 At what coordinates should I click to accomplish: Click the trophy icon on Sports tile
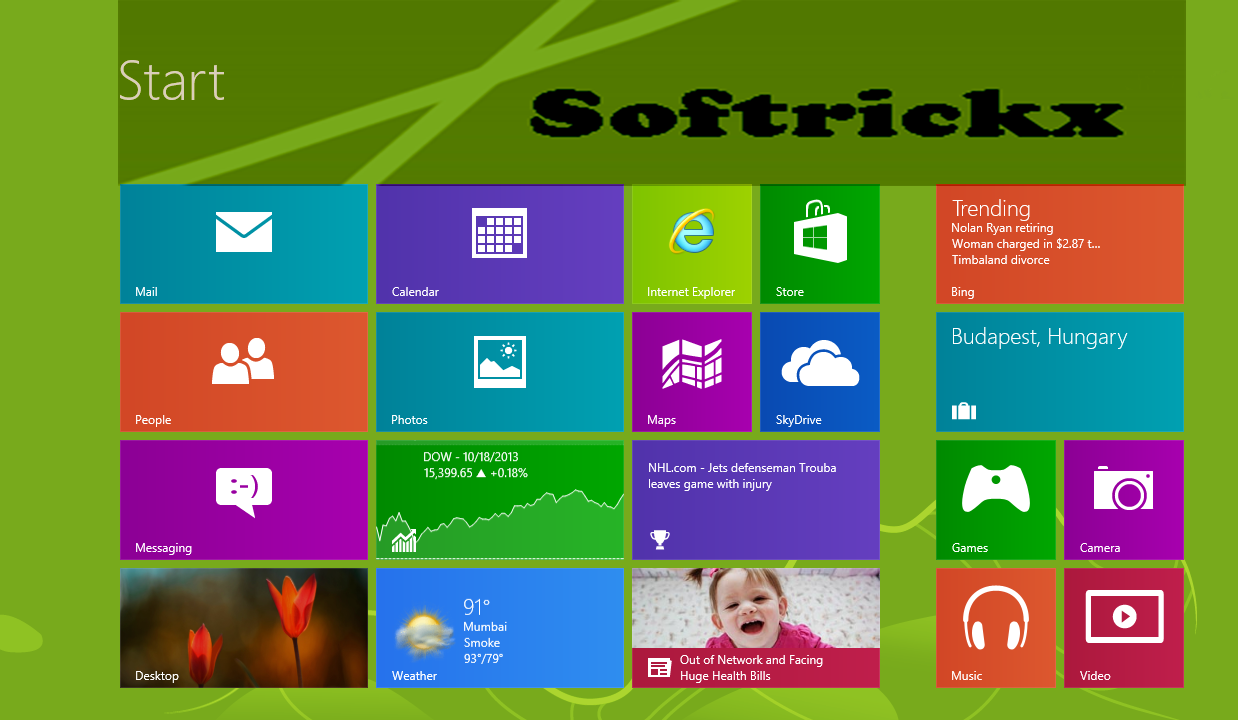(659, 540)
